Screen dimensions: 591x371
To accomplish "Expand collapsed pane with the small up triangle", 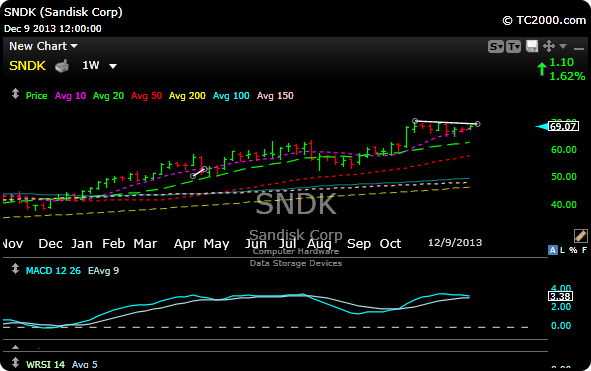I will click(15, 347).
